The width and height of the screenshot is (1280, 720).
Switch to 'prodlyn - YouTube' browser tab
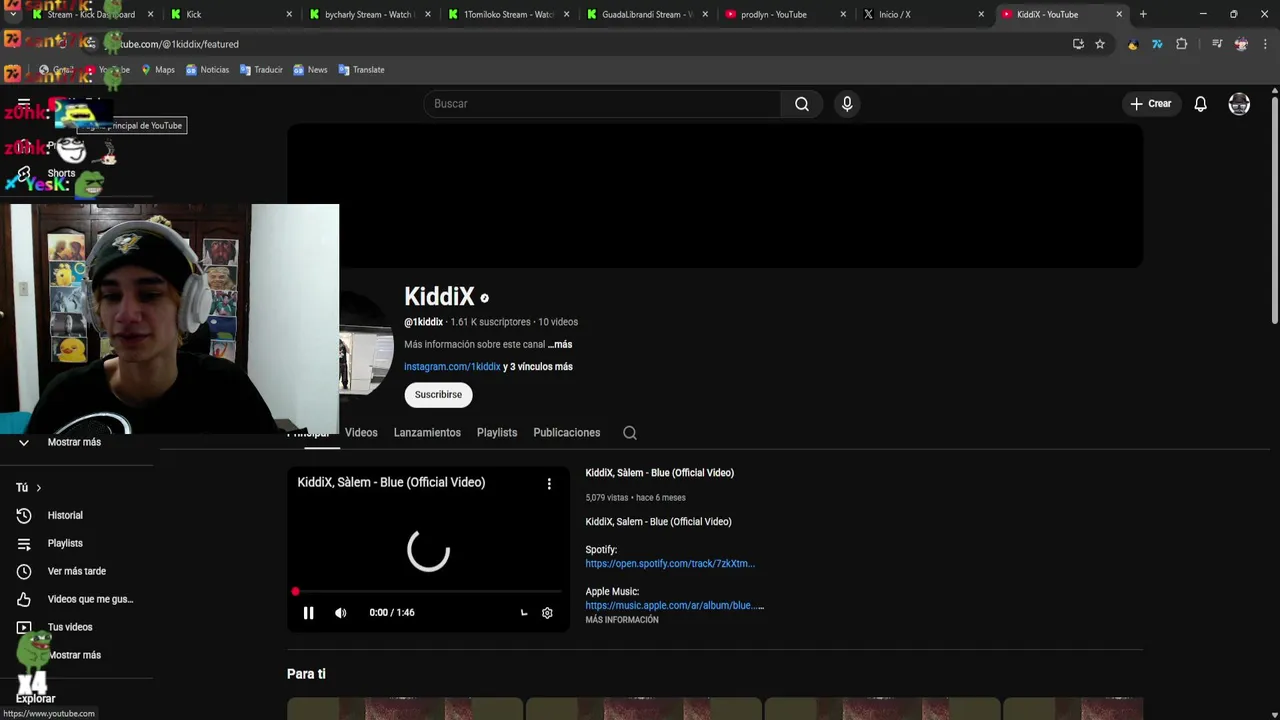(x=784, y=15)
